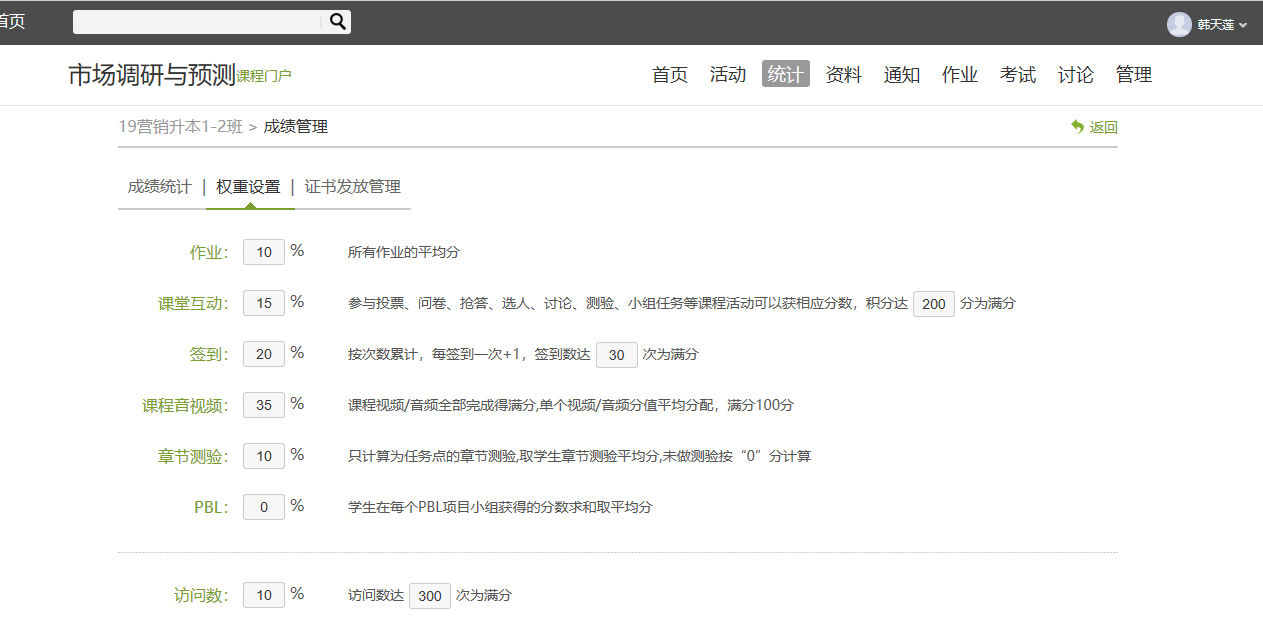Open the 管理 navigation item

(x=1133, y=75)
